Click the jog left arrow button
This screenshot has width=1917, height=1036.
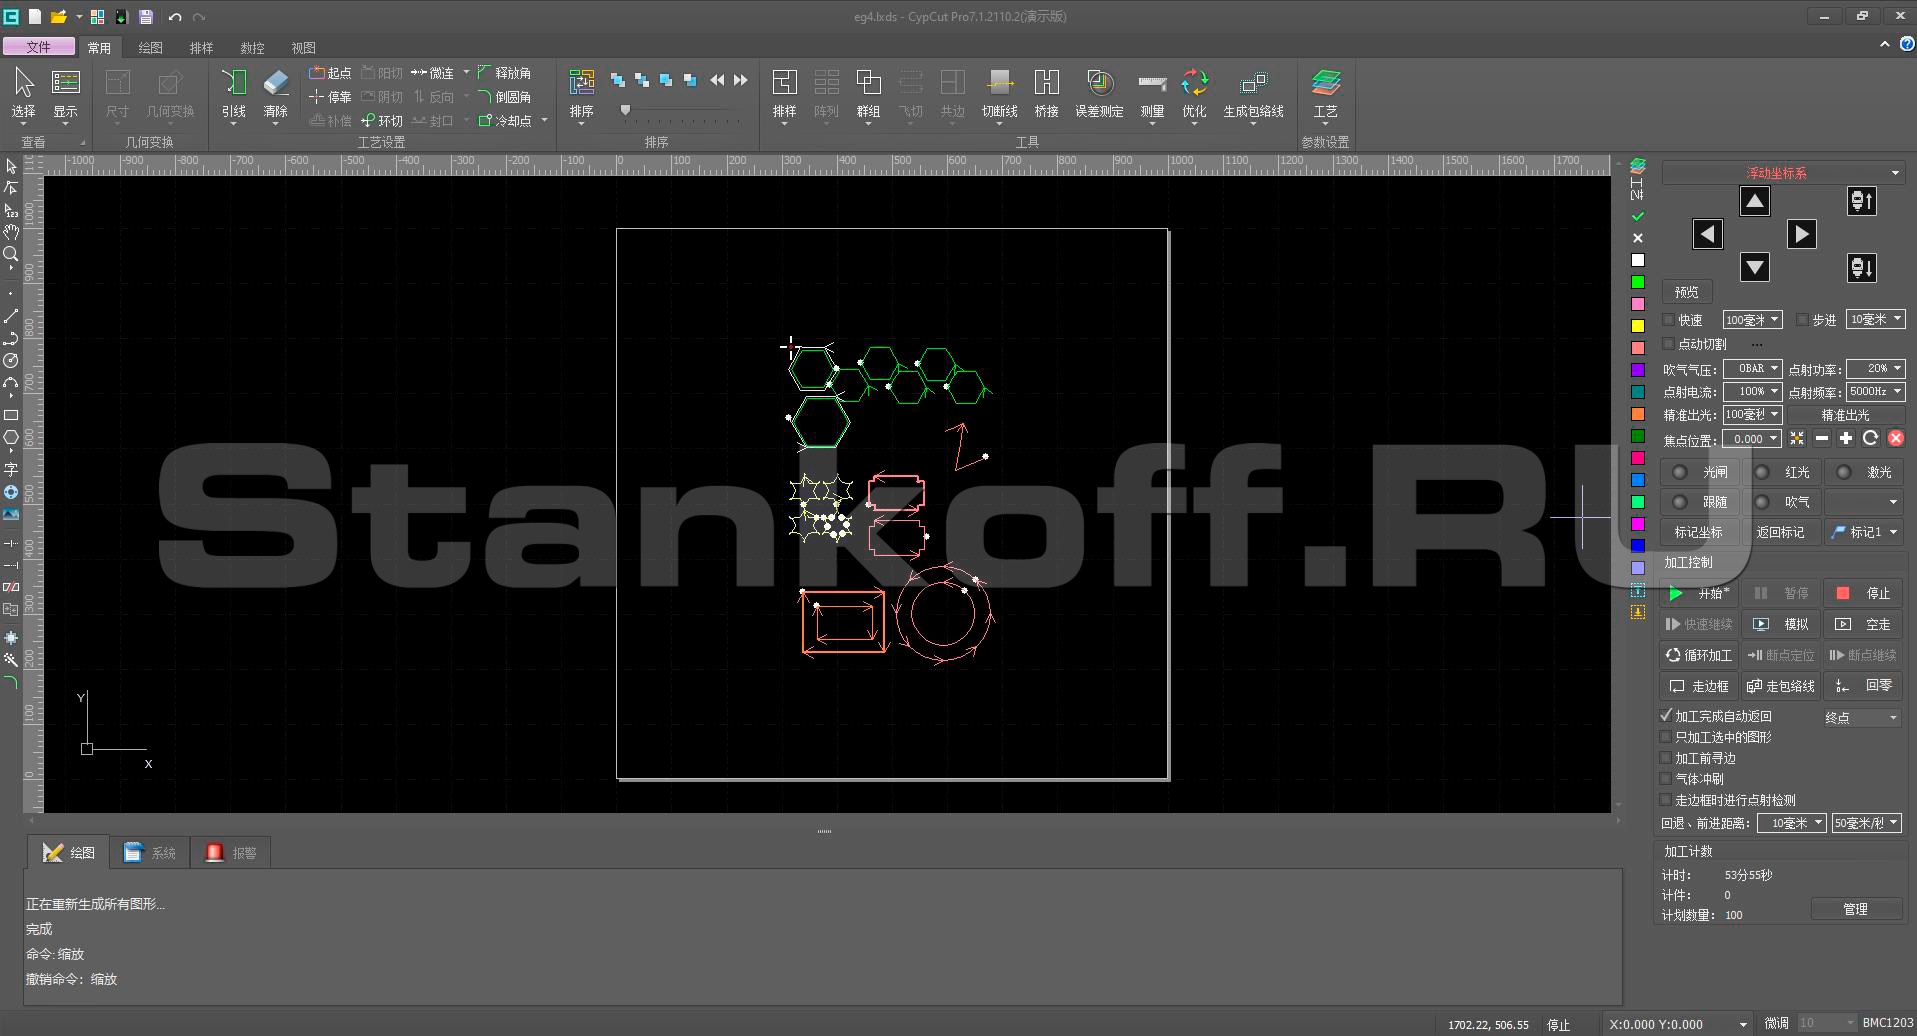coord(1708,235)
